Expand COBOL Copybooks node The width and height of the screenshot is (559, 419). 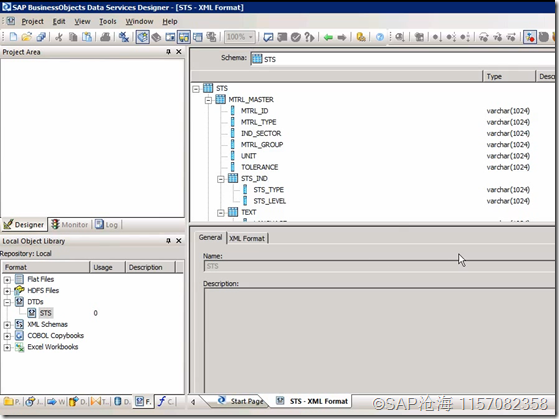click(x=7, y=336)
